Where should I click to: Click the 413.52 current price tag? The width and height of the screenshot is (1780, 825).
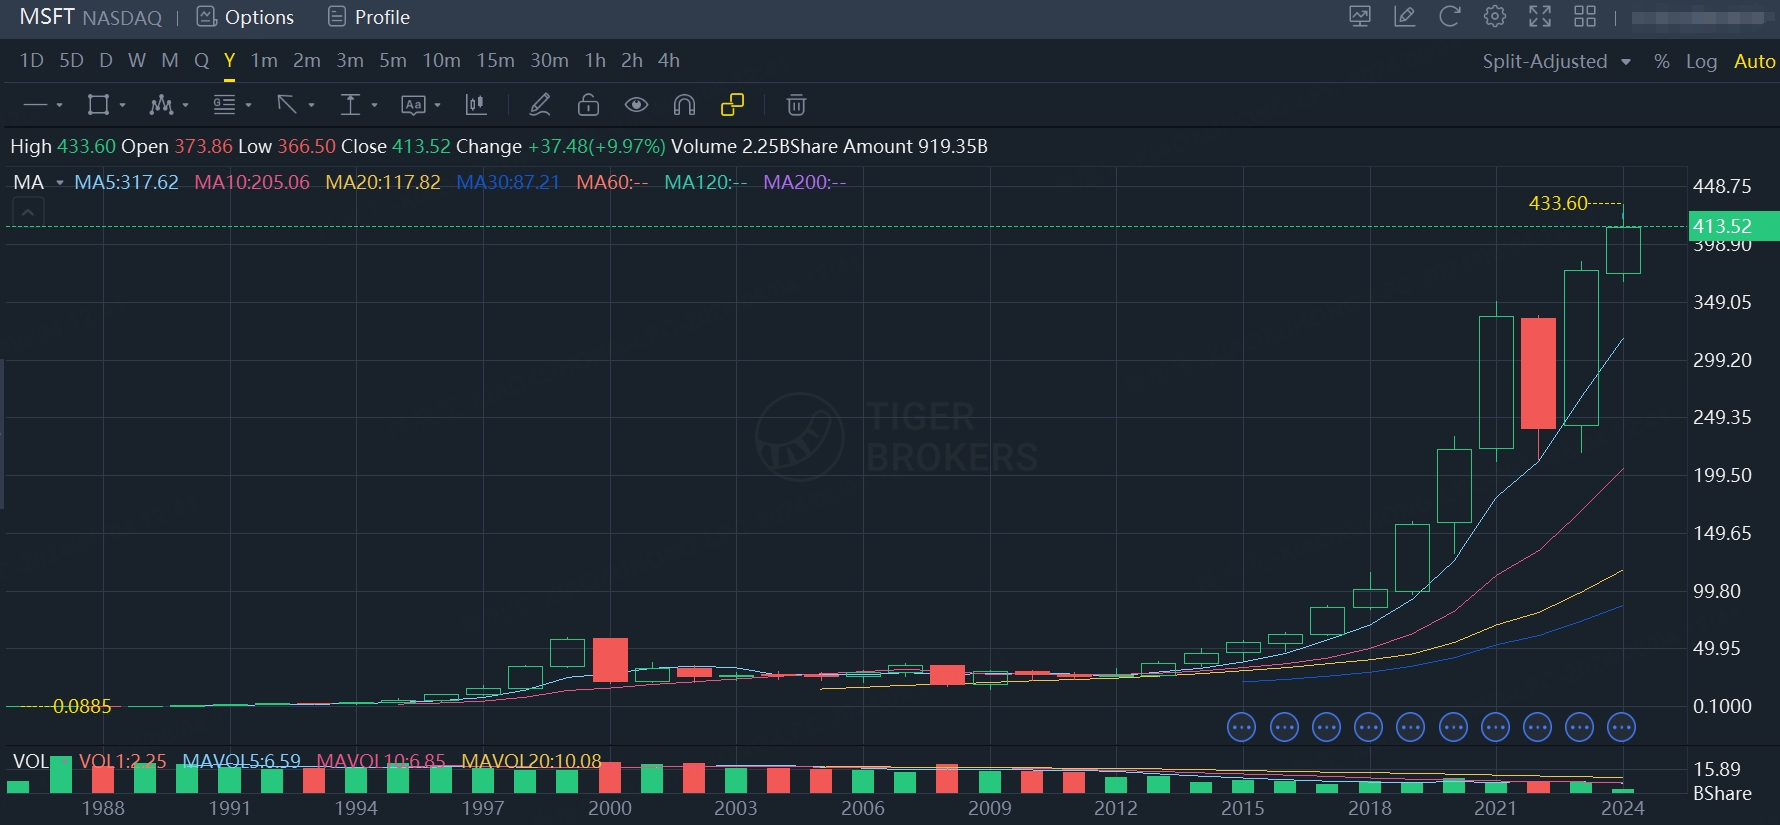tap(1734, 226)
